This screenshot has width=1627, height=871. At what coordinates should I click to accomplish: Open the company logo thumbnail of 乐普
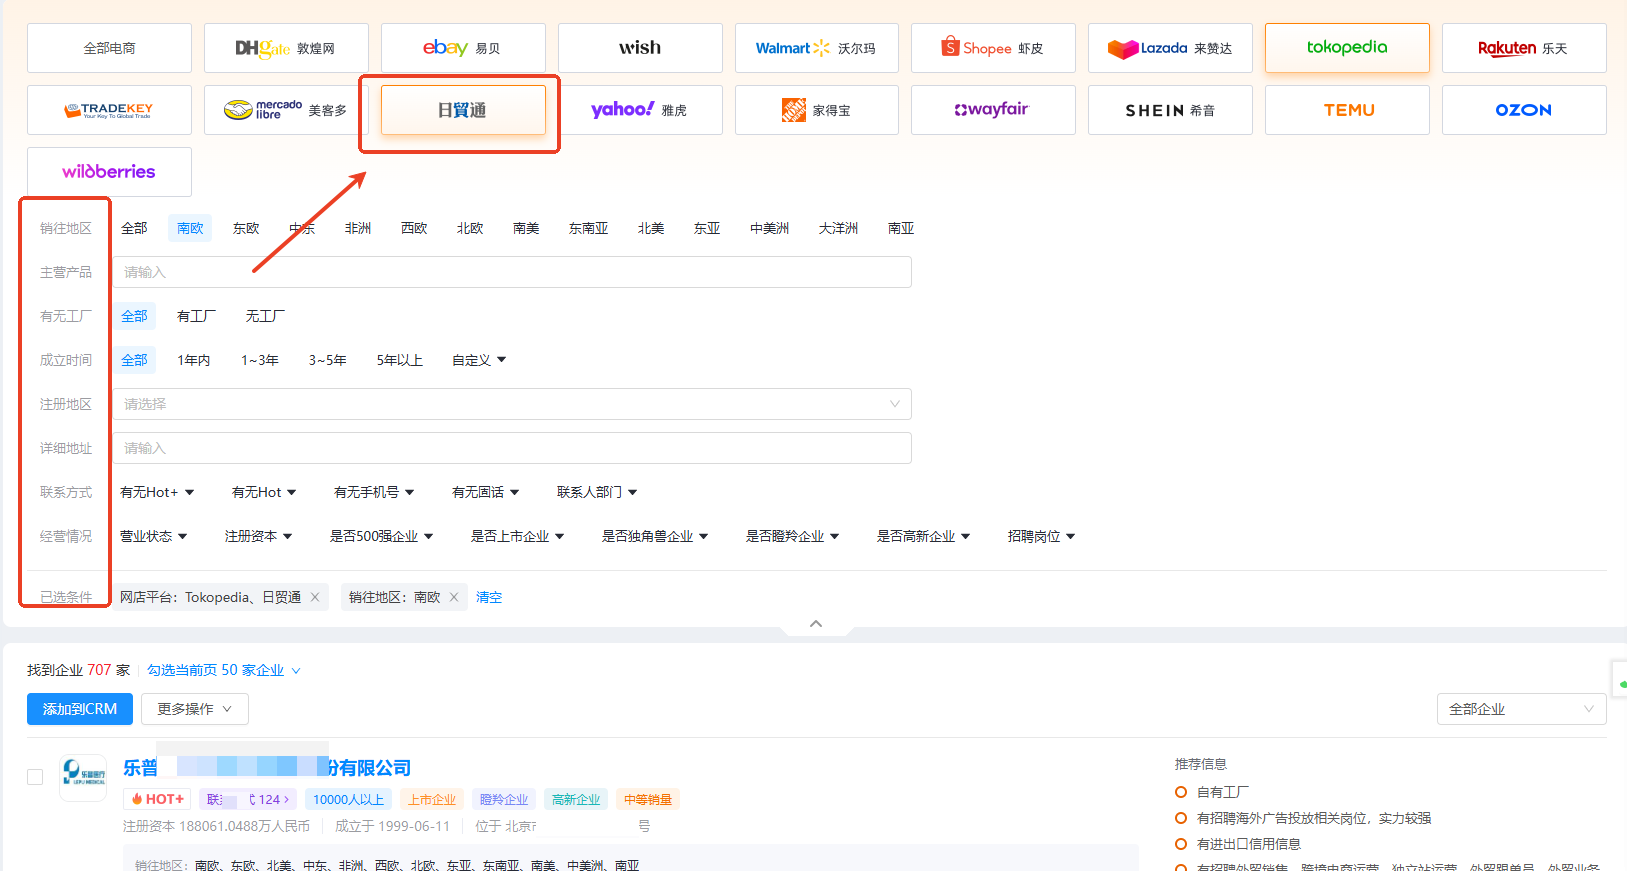(83, 777)
